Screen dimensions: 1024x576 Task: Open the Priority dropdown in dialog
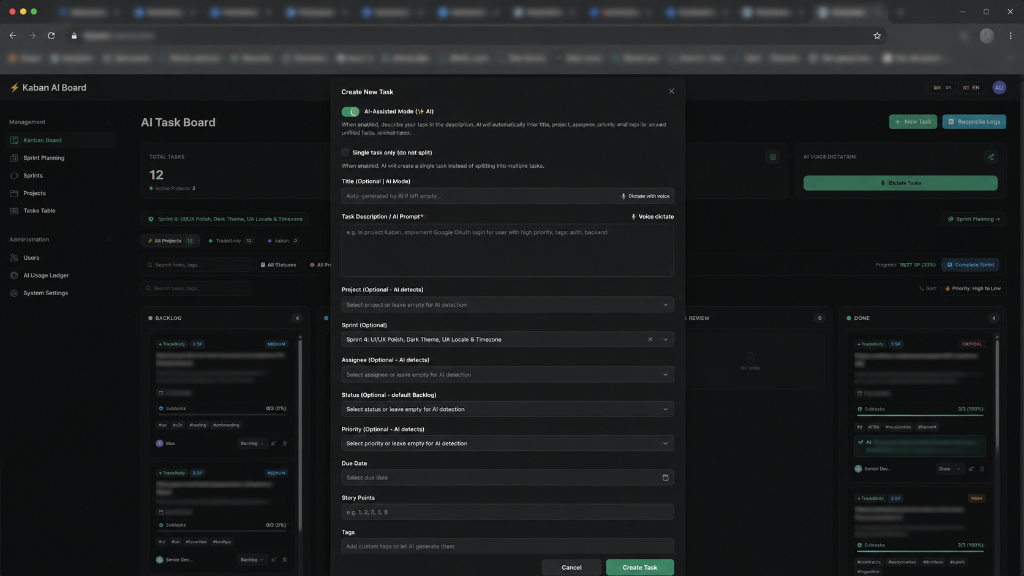tap(507, 443)
